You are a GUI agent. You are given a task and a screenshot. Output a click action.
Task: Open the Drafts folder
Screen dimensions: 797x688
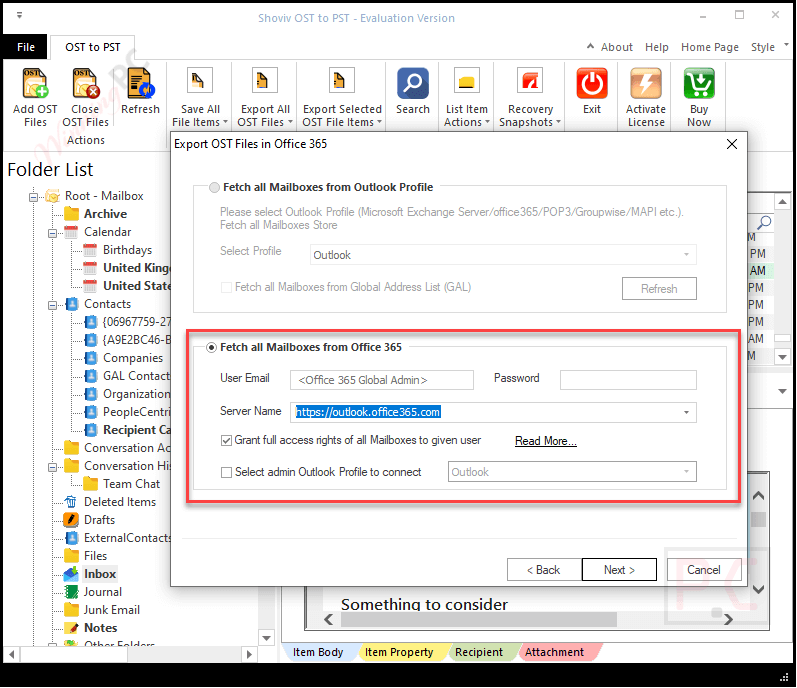[x=99, y=520]
